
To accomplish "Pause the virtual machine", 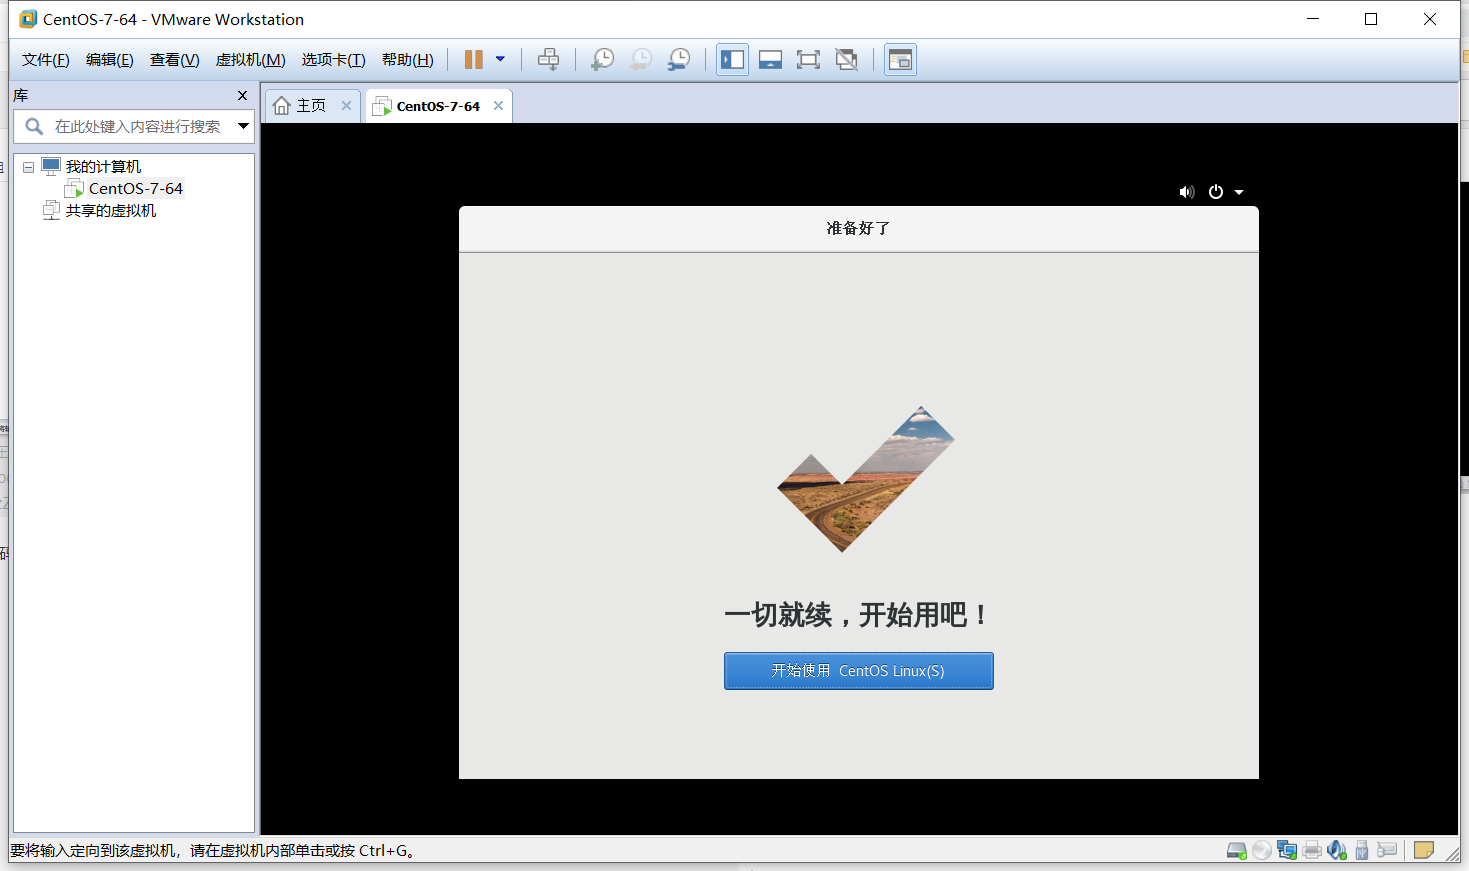I will pos(474,60).
